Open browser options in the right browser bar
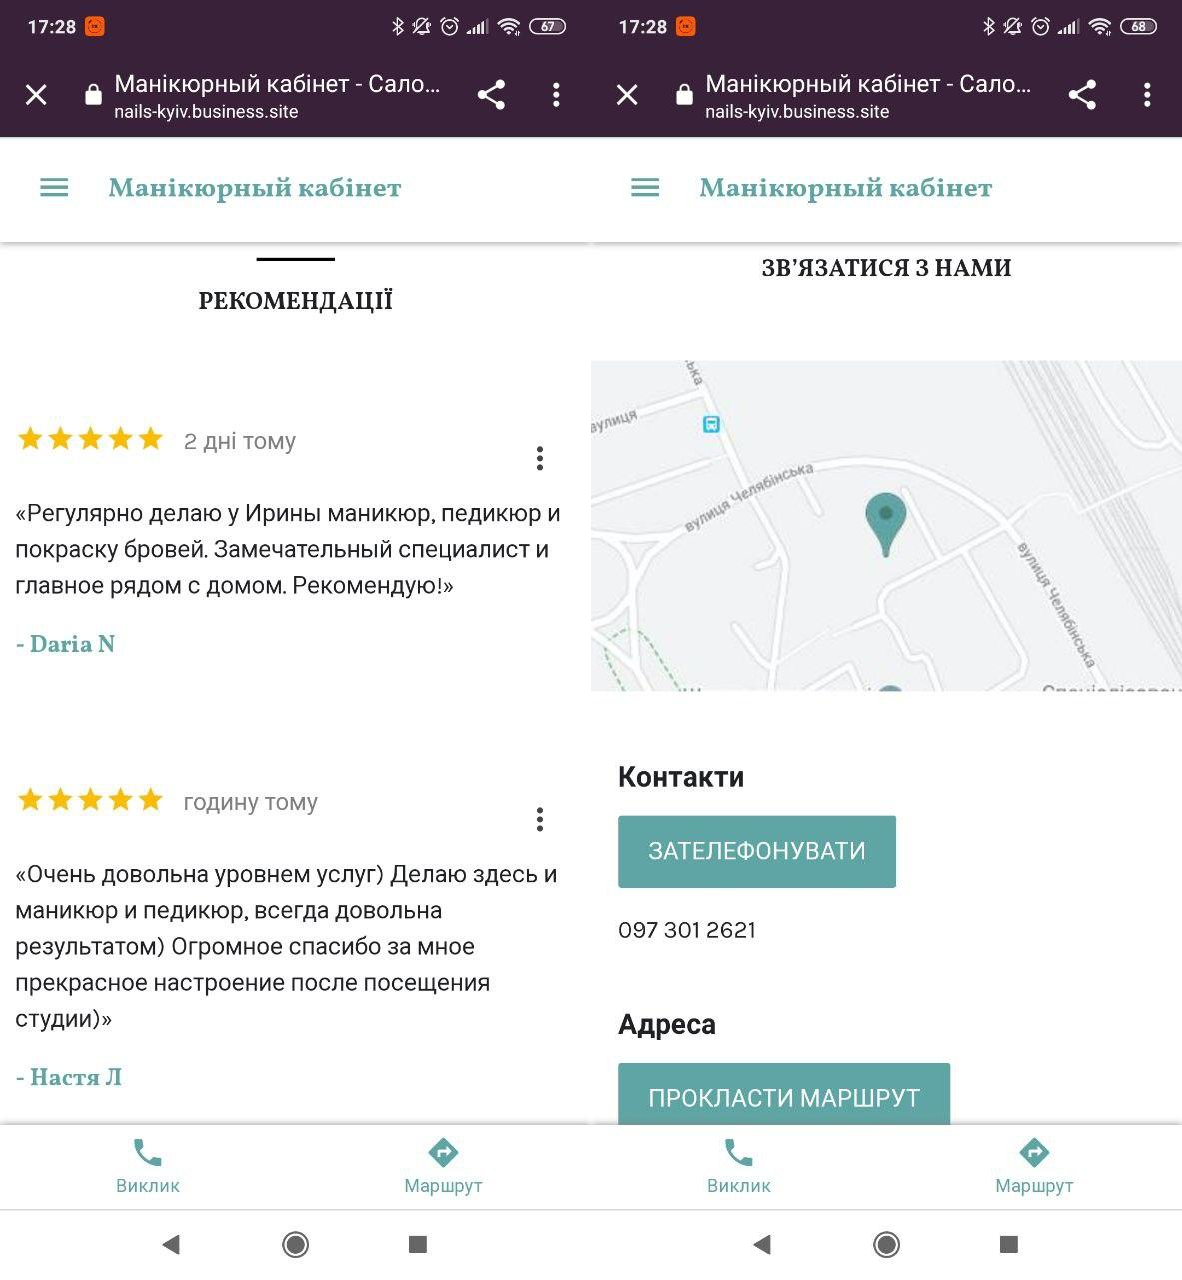1182x1280 pixels. (x=1147, y=95)
